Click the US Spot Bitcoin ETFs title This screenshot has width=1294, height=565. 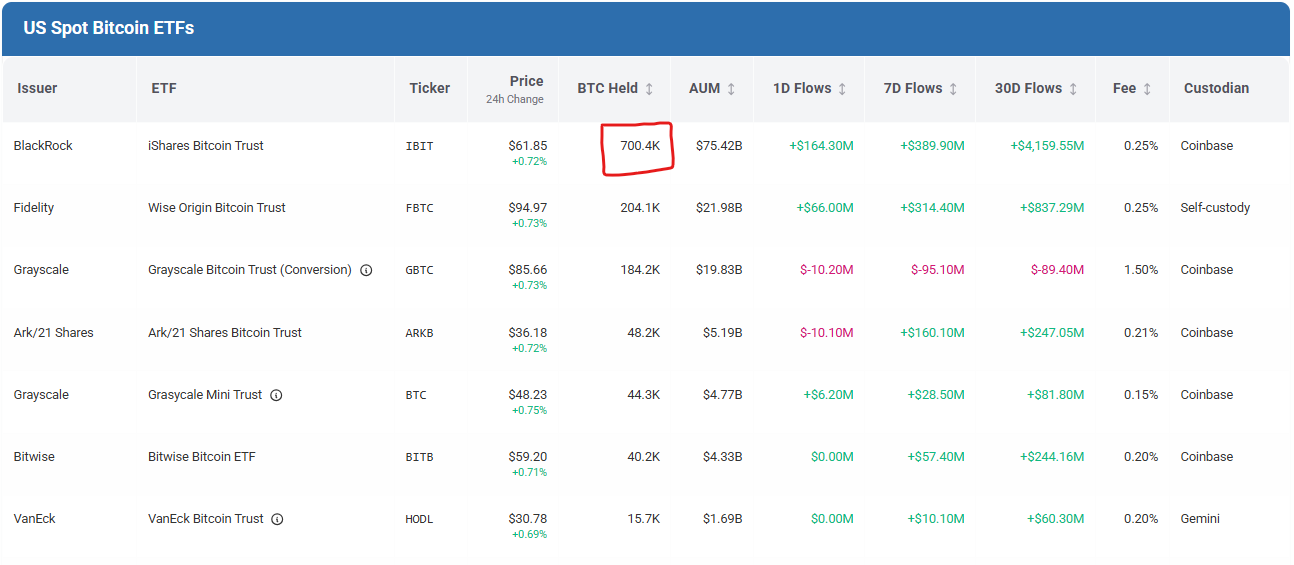point(109,28)
